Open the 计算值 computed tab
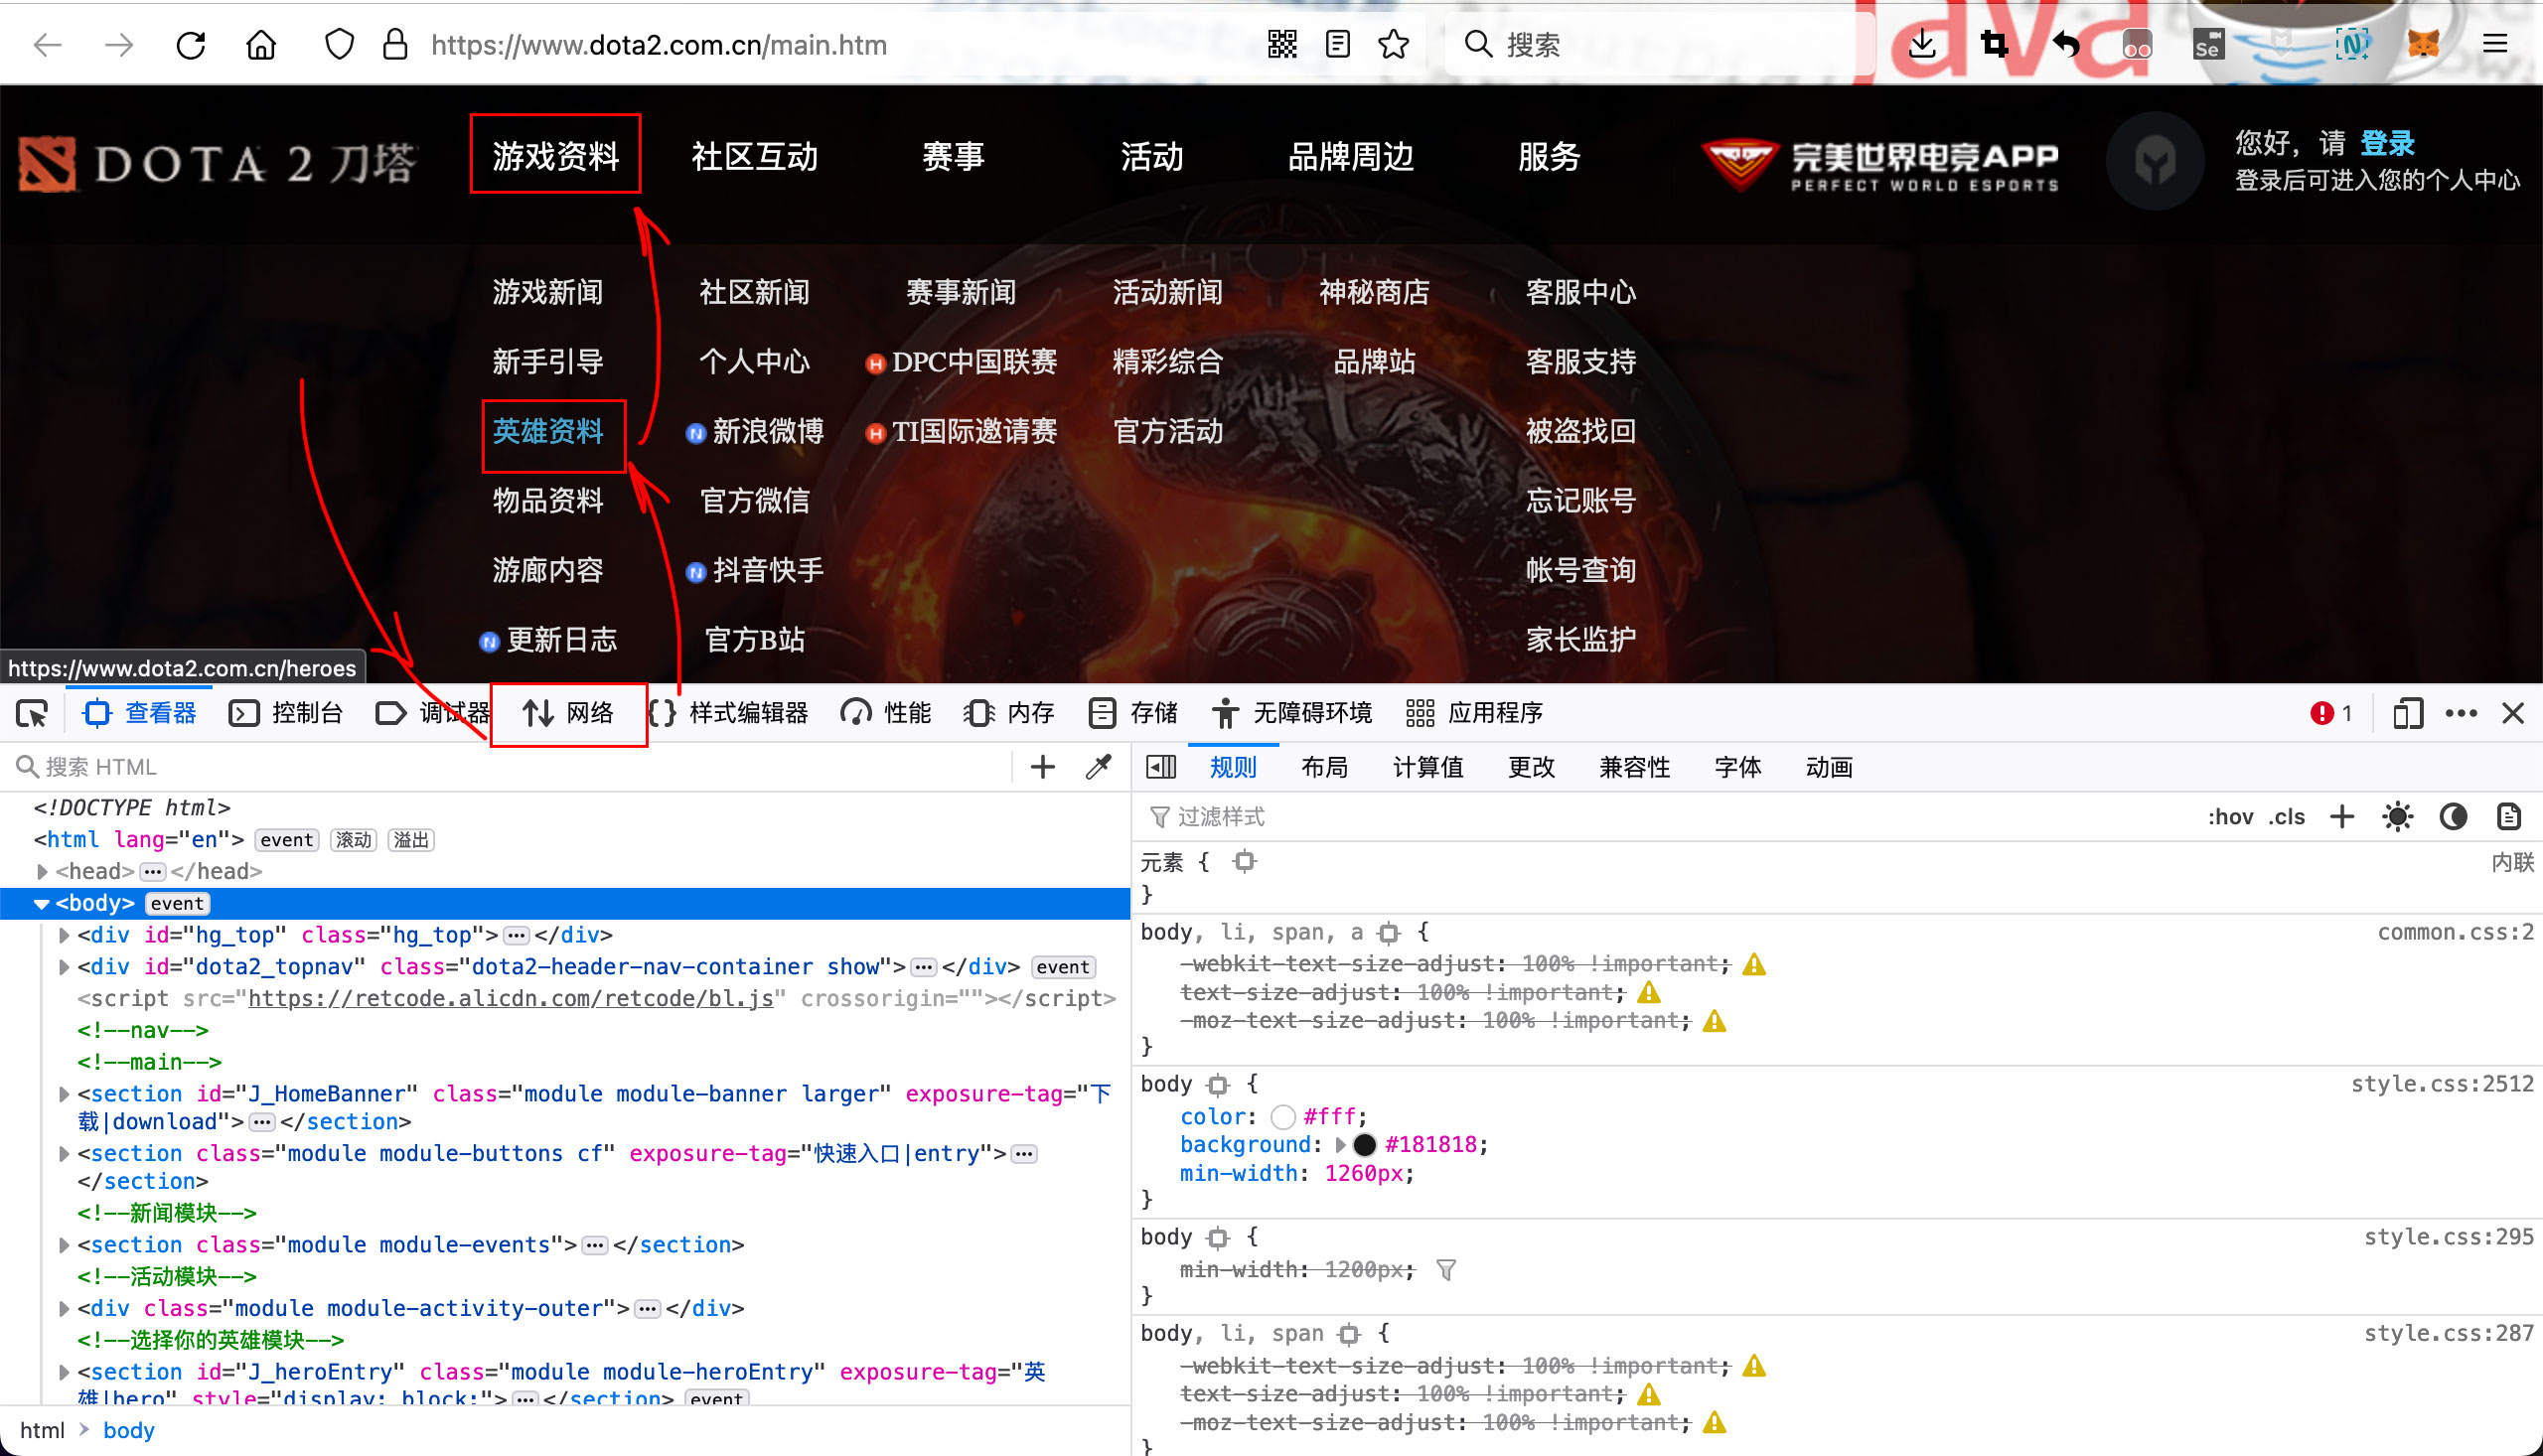The width and height of the screenshot is (2543, 1456). tap(1428, 767)
